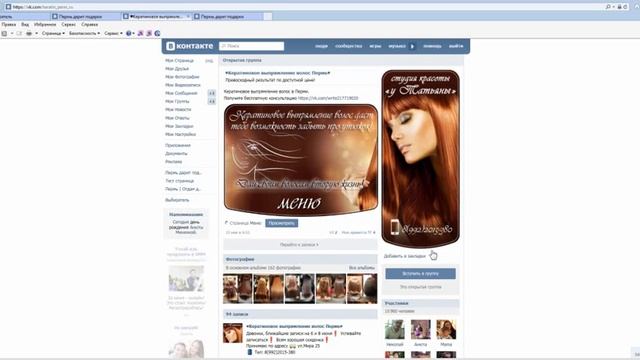Open the 'Справка' browser menu
The height and width of the screenshot is (360, 640).
[89, 24]
